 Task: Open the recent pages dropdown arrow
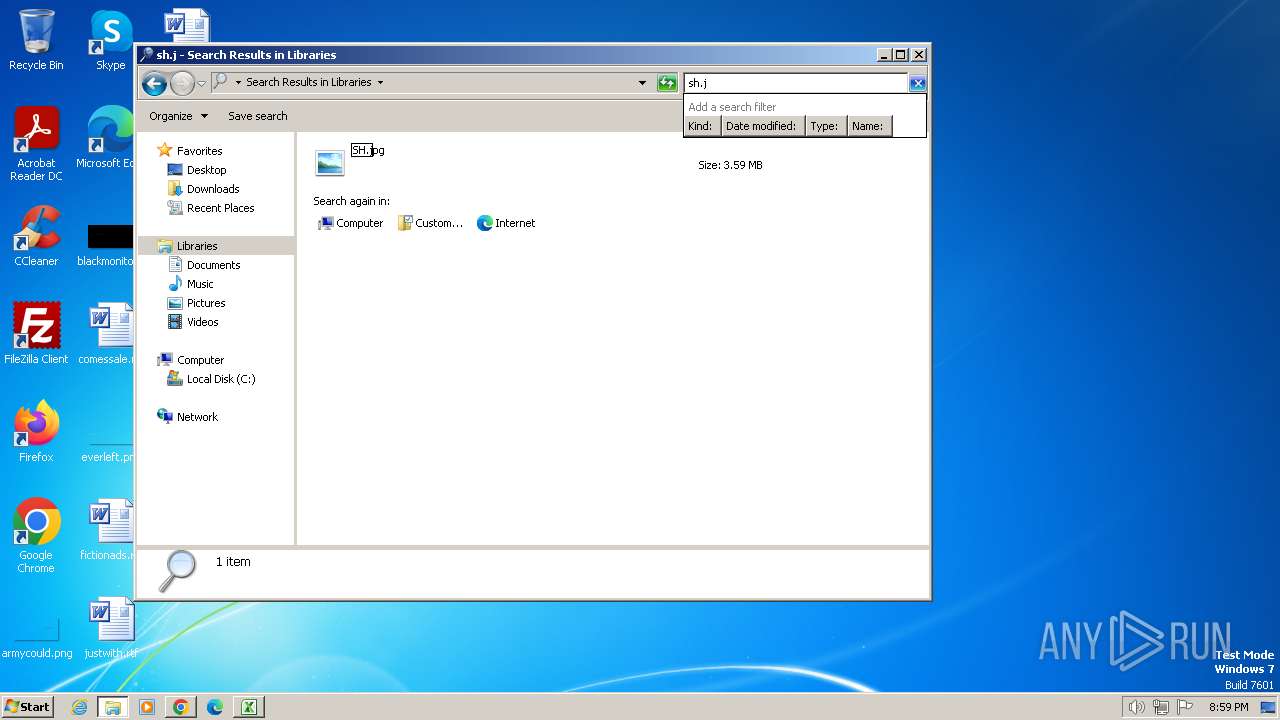201,83
